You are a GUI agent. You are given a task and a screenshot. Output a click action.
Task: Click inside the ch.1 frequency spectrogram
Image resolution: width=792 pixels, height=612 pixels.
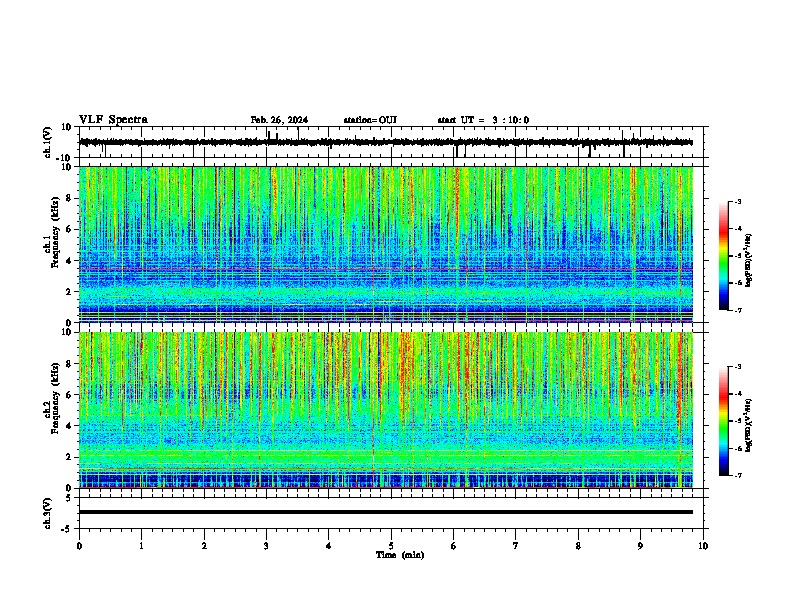tap(386, 244)
